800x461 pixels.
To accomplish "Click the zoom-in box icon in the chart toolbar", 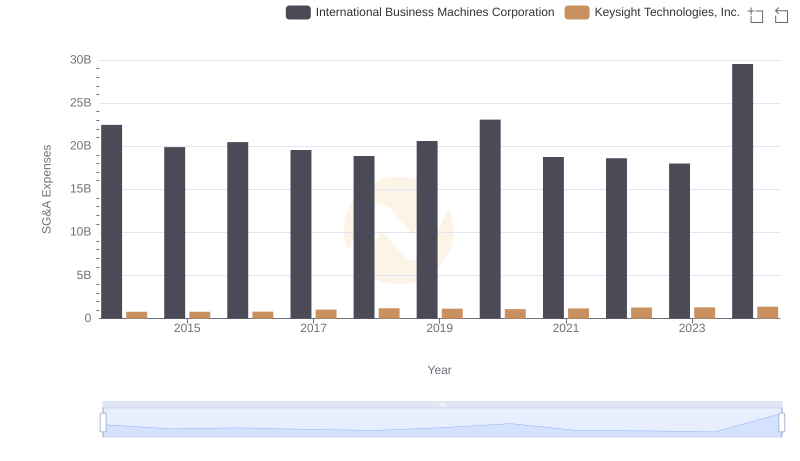I will coord(756,15).
